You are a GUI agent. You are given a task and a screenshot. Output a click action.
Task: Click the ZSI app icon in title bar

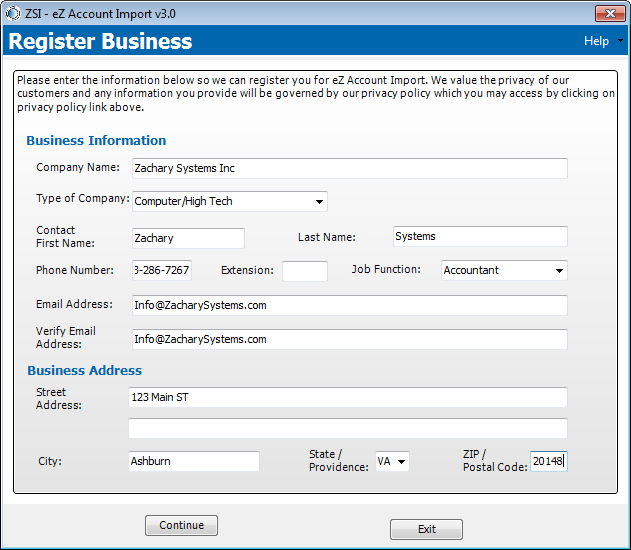coord(11,13)
